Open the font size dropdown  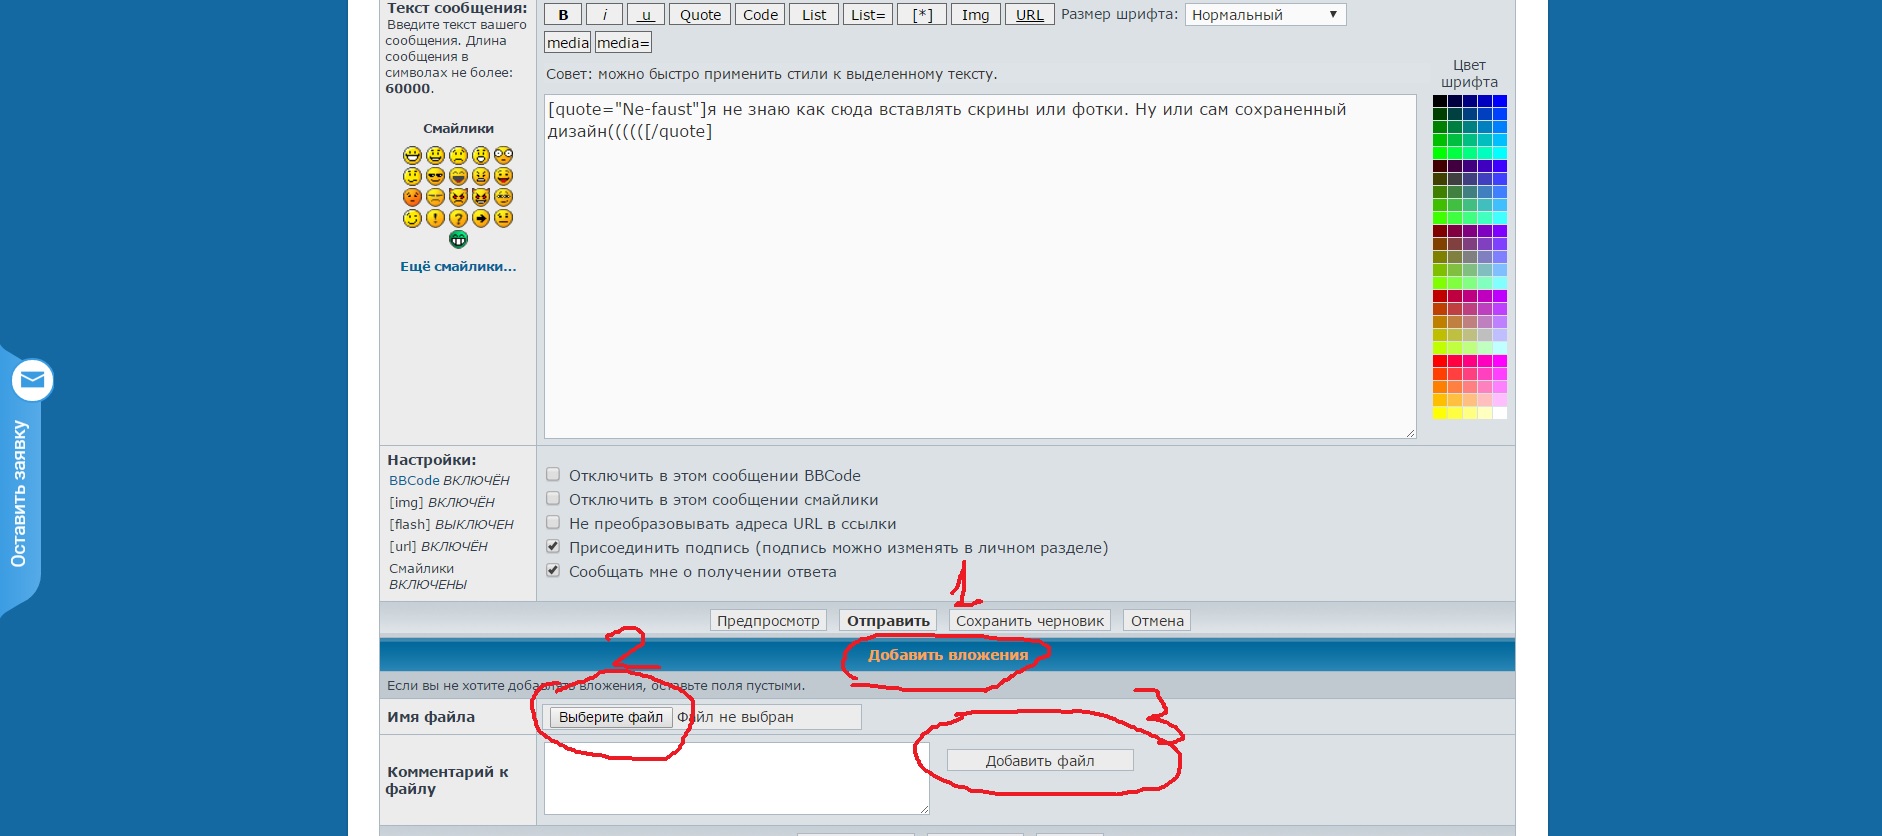(1265, 15)
